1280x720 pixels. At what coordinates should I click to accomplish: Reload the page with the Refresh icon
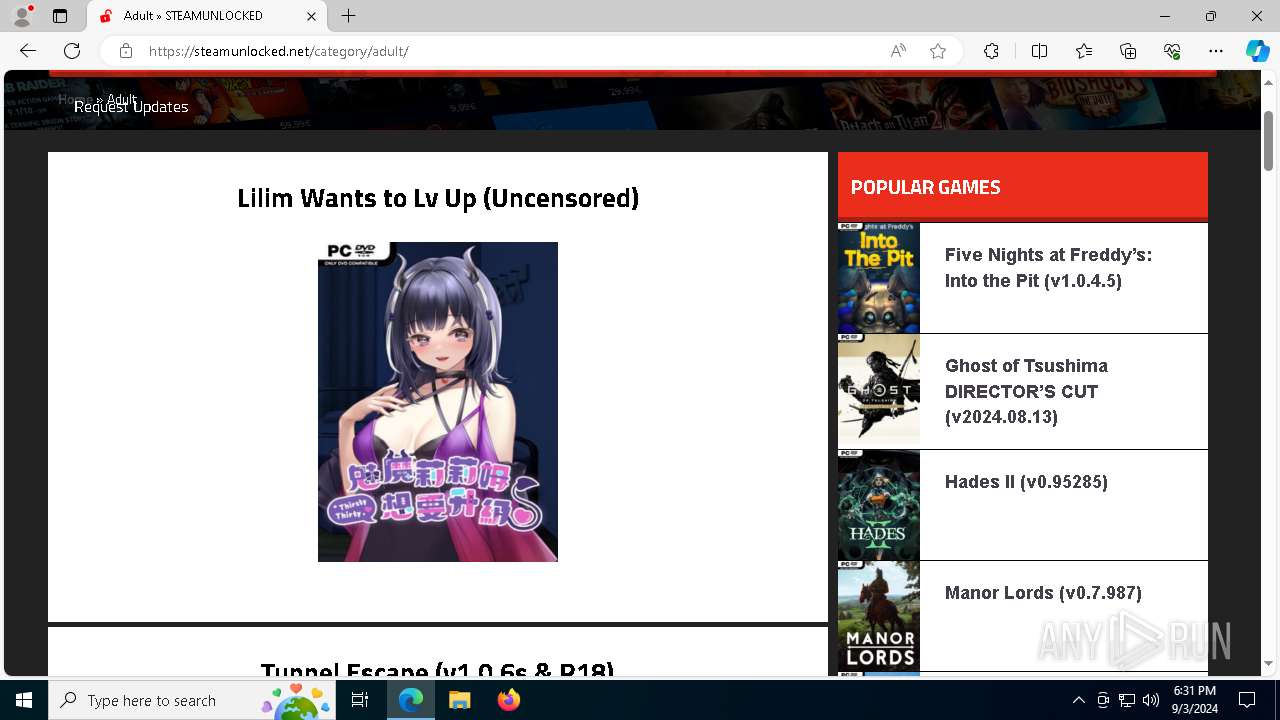(x=72, y=51)
